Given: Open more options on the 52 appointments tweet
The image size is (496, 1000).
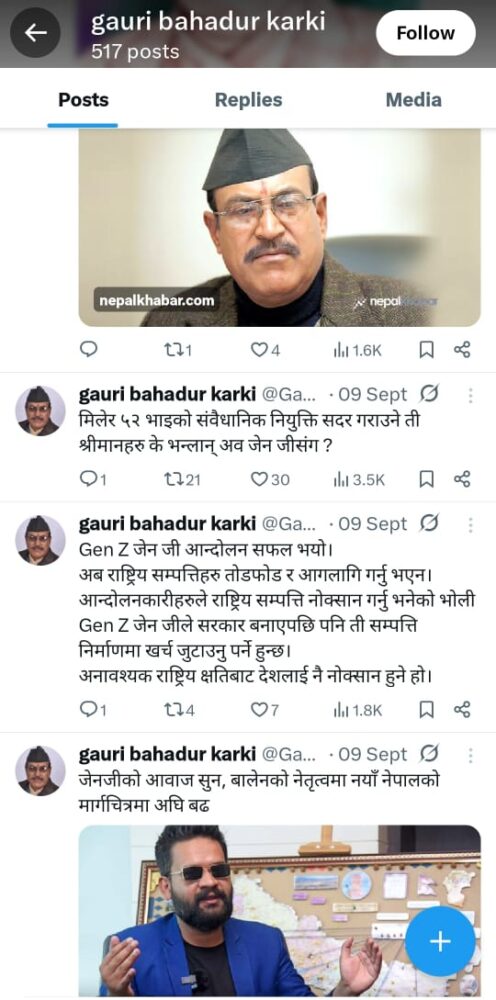Looking at the screenshot, I should click(x=470, y=396).
